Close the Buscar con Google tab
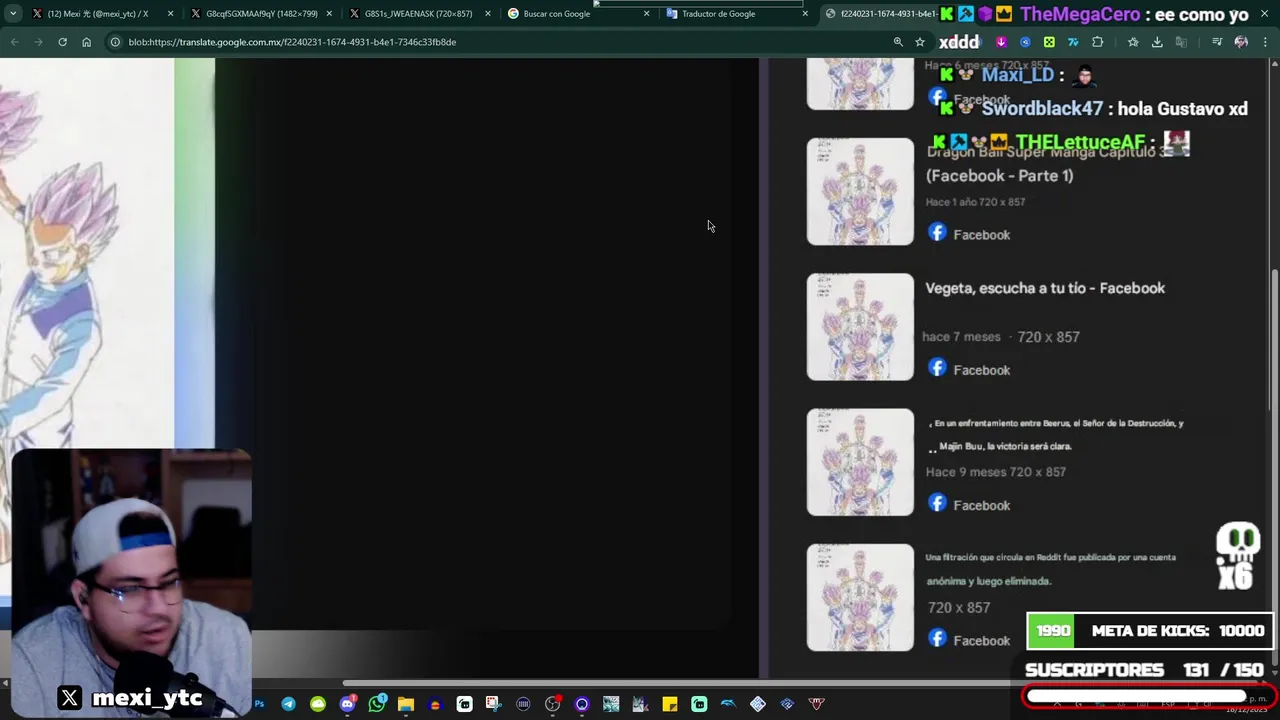The image size is (1280, 720). tap(646, 14)
